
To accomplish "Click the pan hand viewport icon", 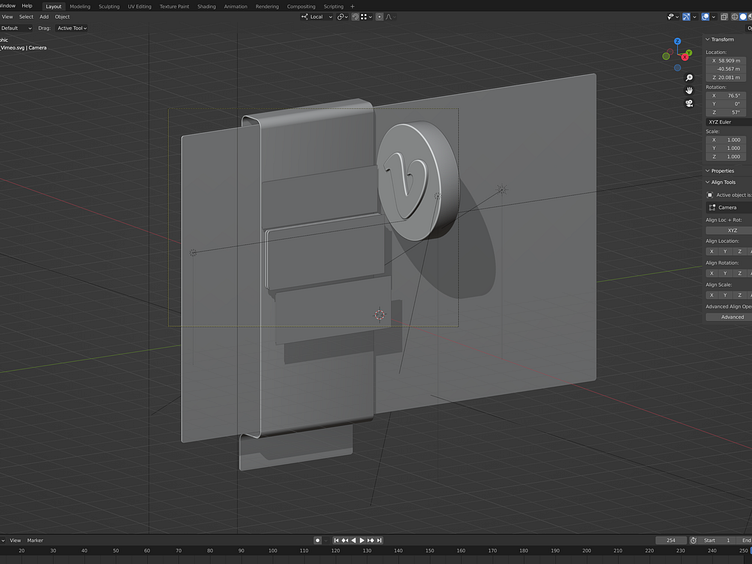I will tap(689, 90).
